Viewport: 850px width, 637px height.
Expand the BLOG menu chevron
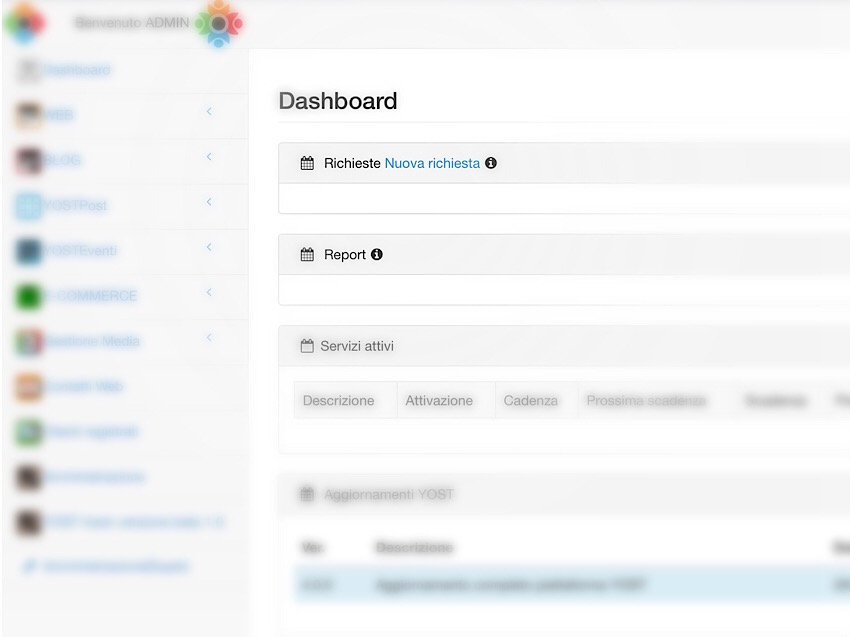click(x=209, y=157)
